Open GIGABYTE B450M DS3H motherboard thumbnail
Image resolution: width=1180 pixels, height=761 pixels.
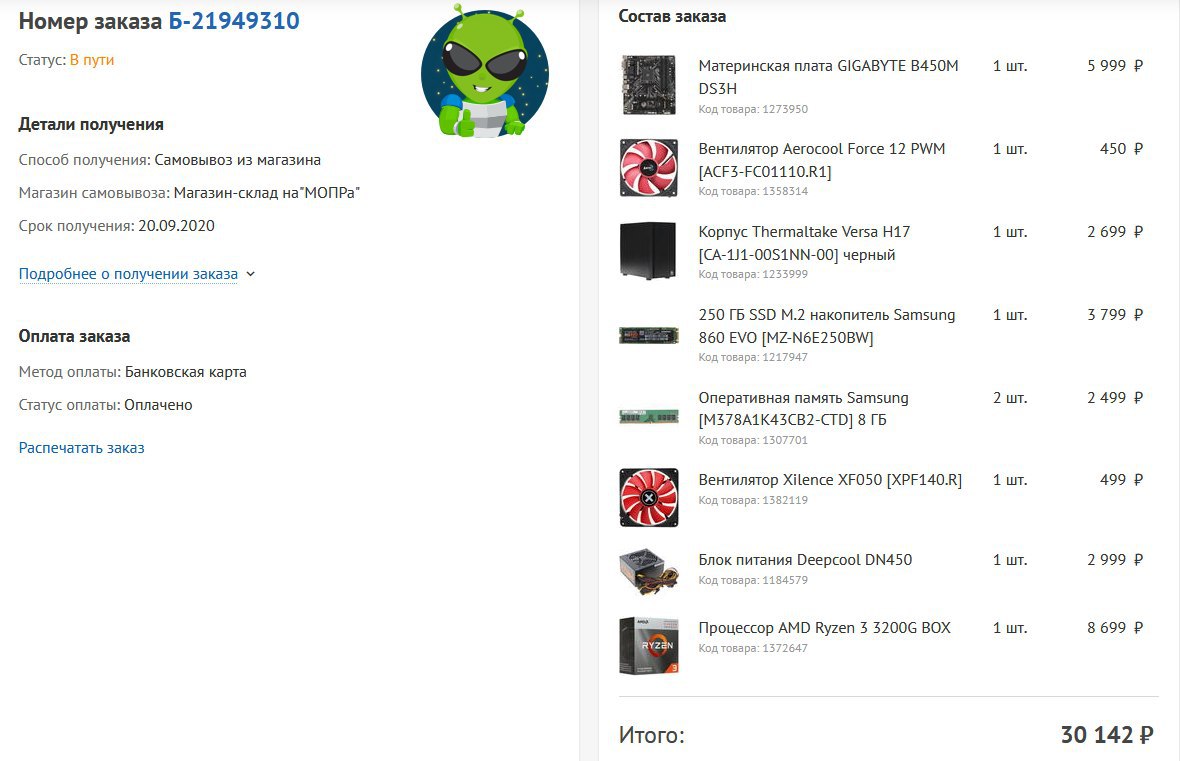(x=649, y=84)
